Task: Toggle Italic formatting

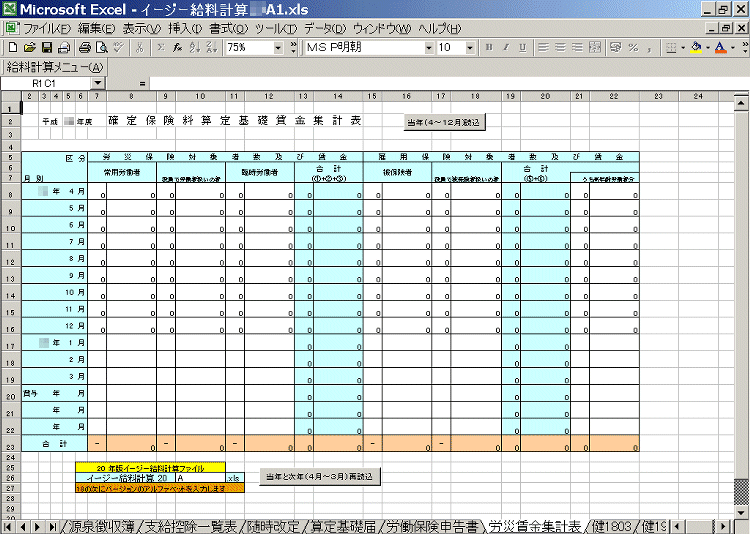Action: (505, 47)
